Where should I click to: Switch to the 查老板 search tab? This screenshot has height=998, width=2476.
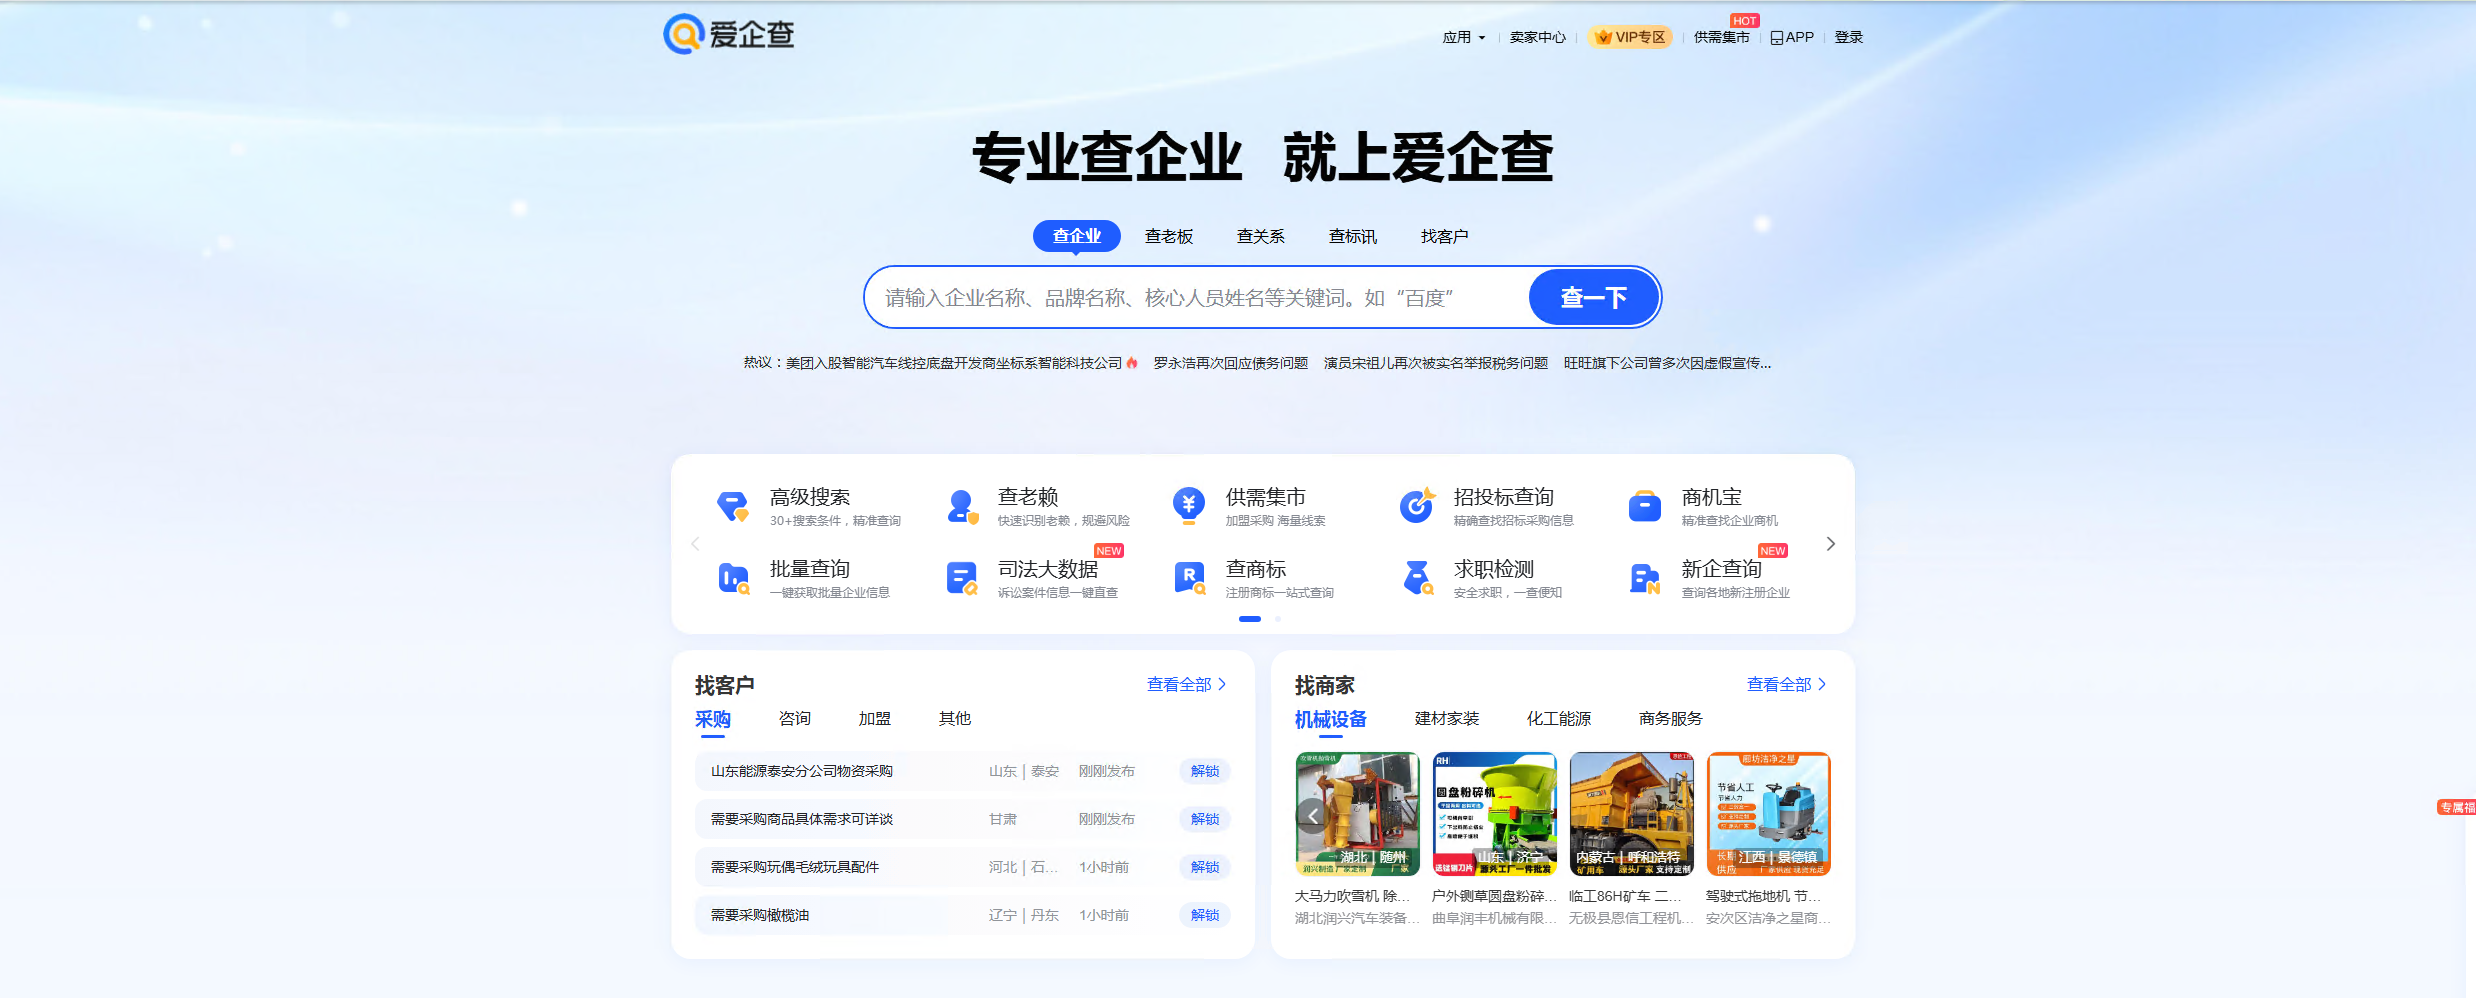click(1168, 236)
